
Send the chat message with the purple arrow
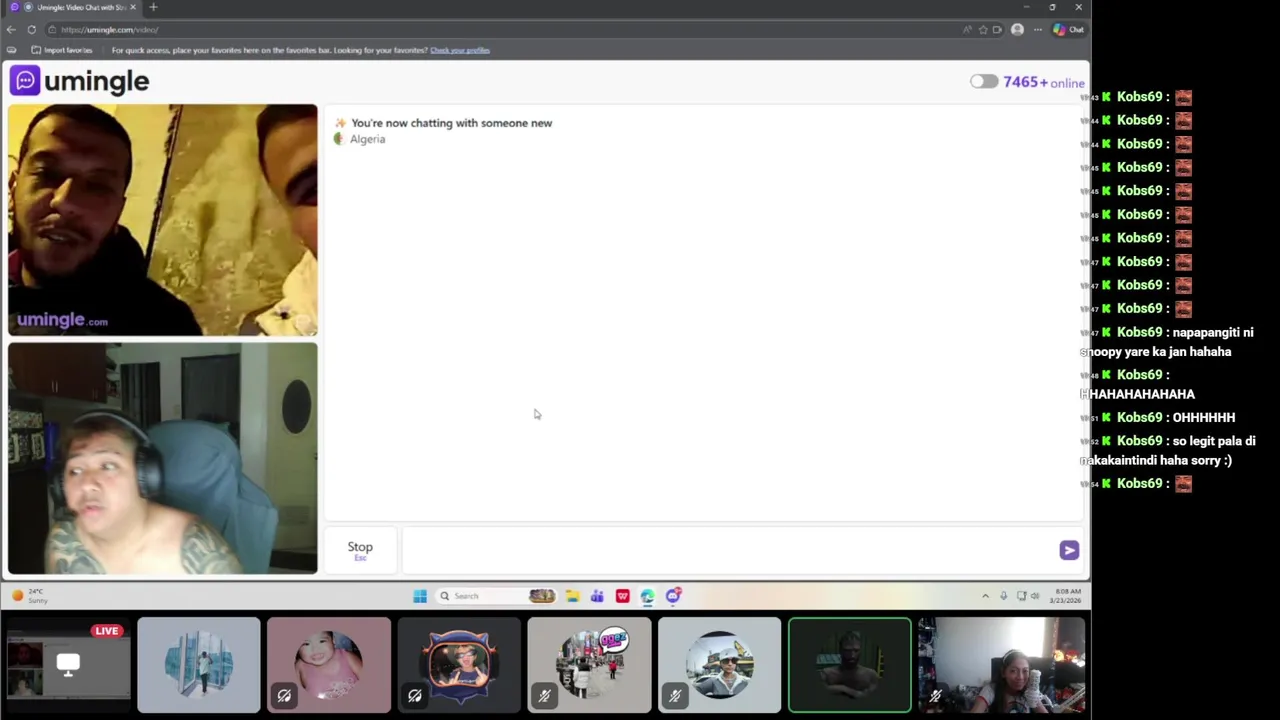(x=1069, y=550)
